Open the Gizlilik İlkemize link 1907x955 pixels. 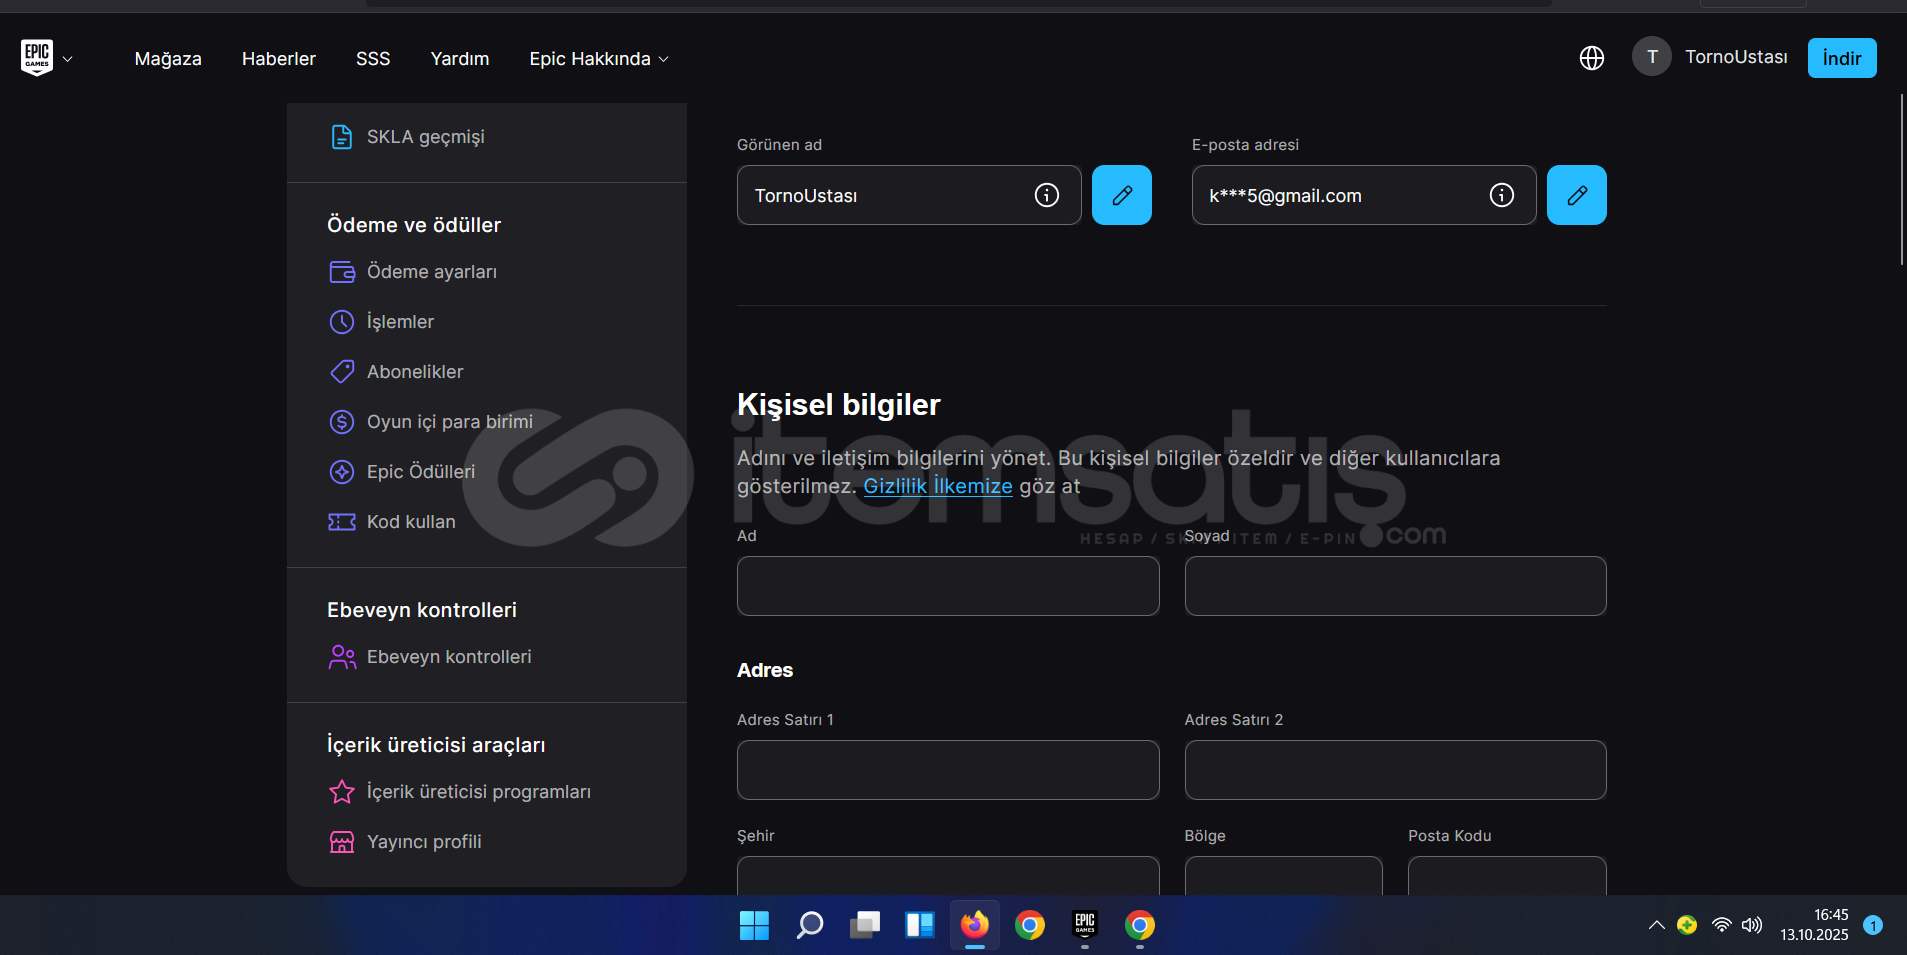point(937,486)
